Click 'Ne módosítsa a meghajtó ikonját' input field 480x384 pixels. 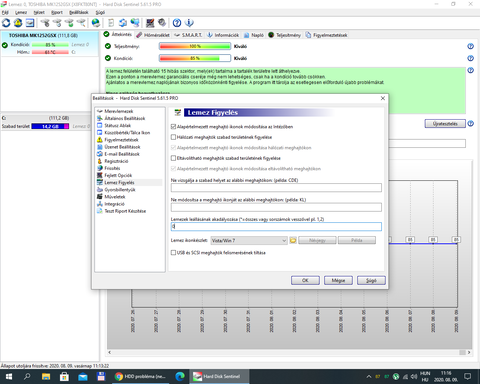(x=276, y=207)
